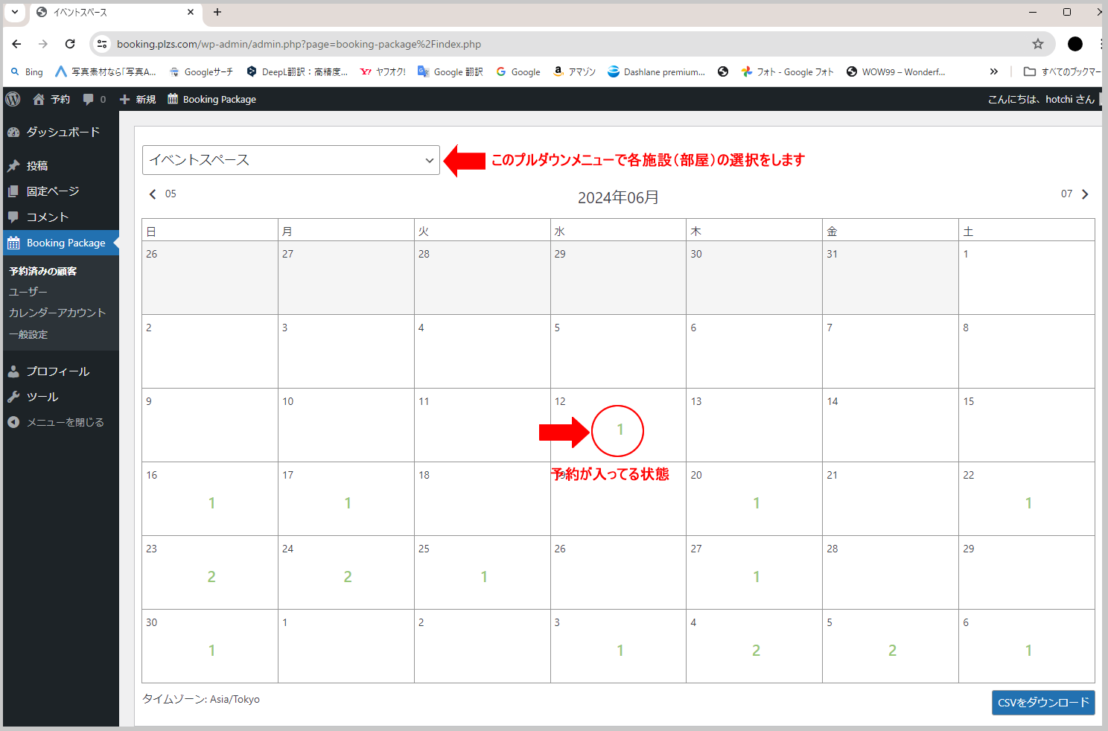Bookmark this page with the star icon
This screenshot has width=1108, height=731.
point(1038,44)
